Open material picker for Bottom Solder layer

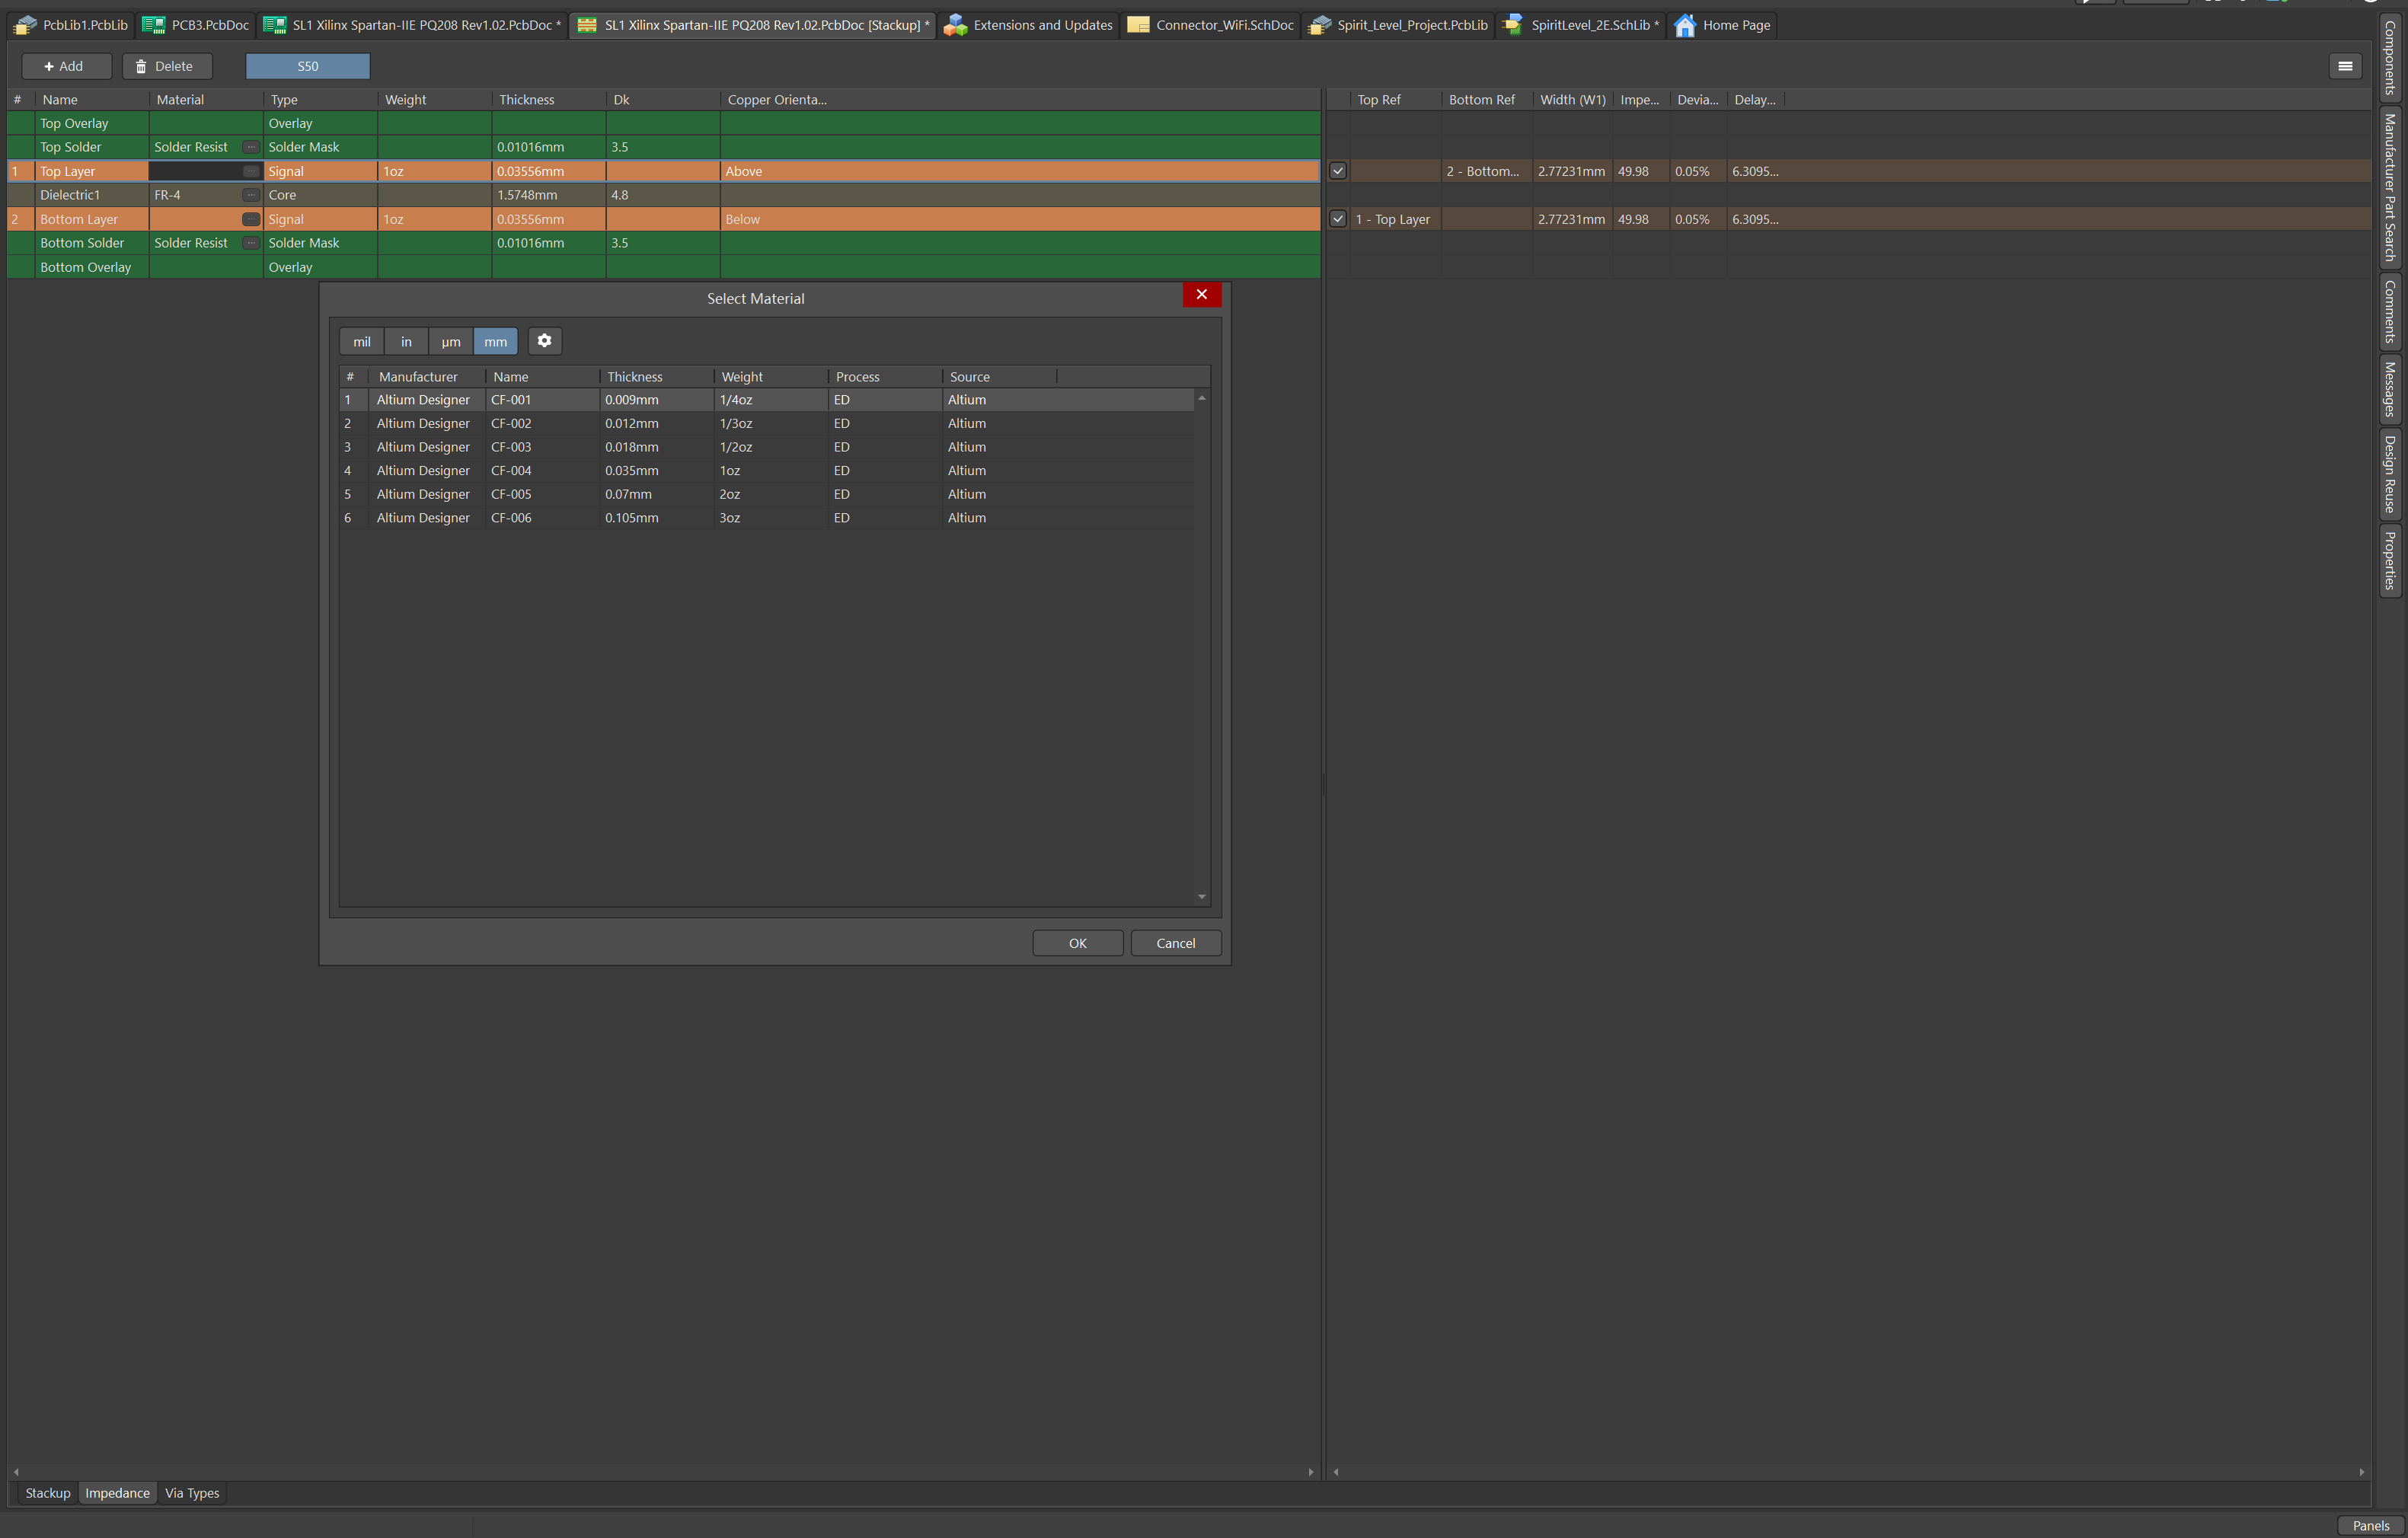click(251, 243)
